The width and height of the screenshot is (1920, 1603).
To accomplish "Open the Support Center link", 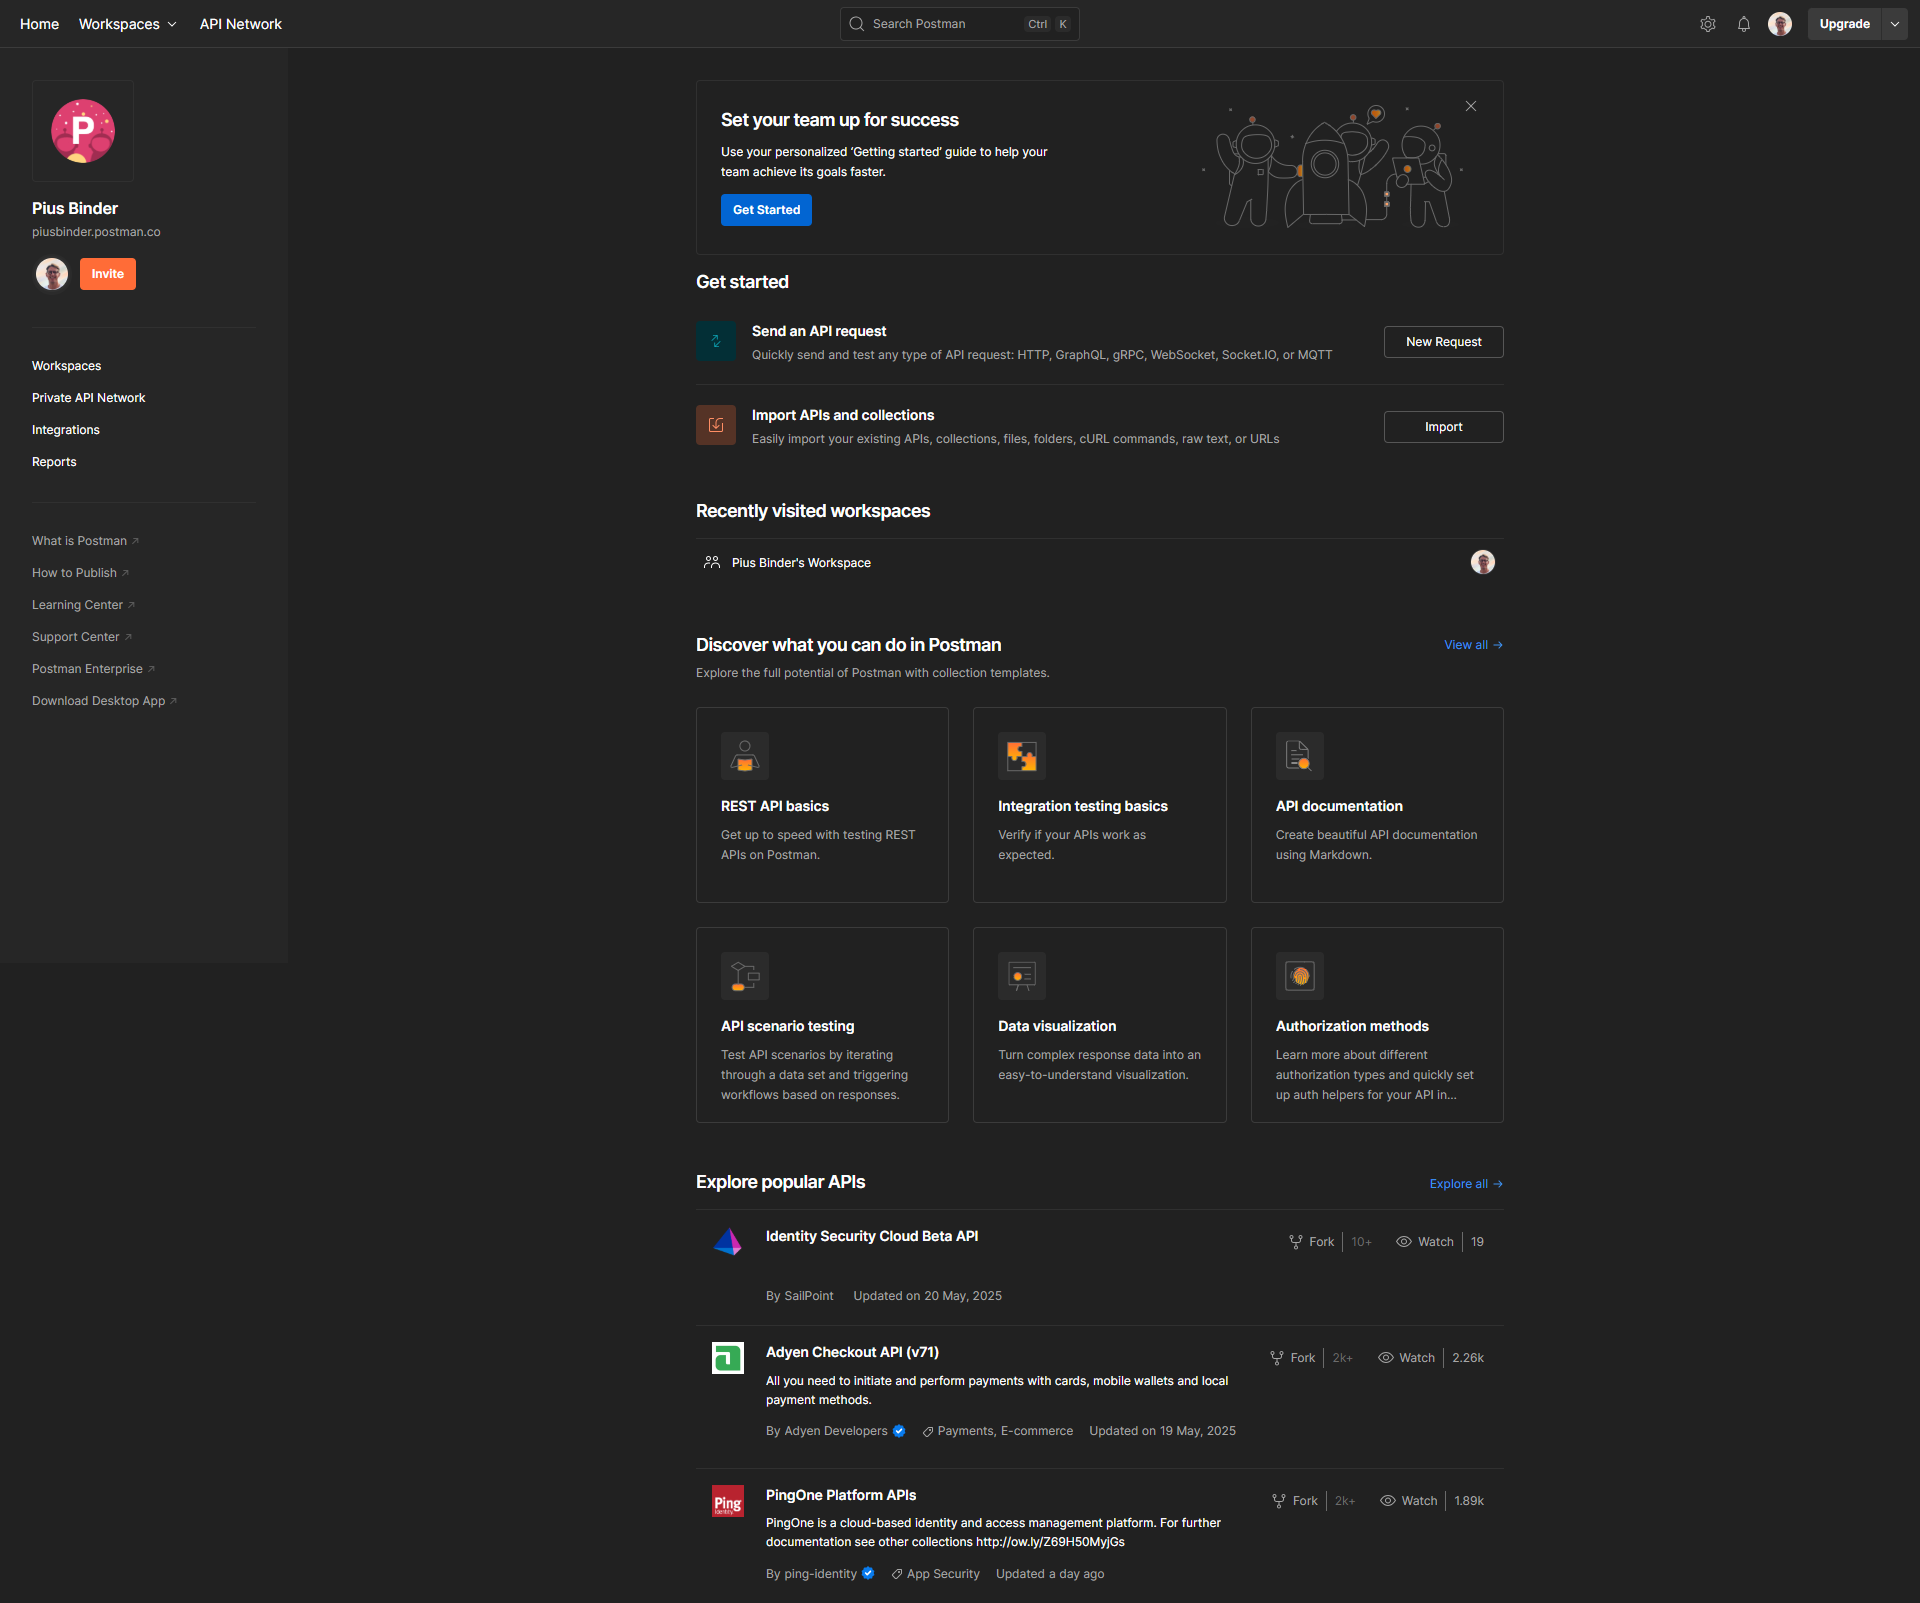I will click(81, 637).
